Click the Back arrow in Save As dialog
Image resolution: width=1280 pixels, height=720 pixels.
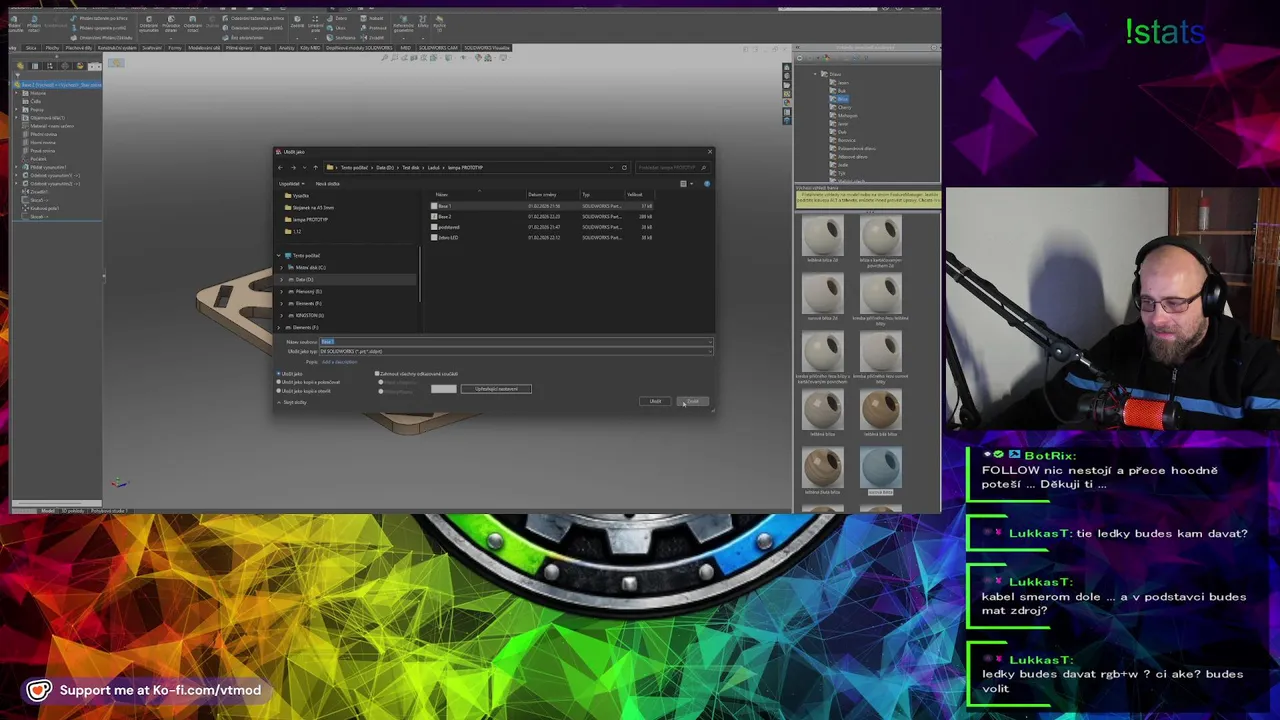coord(280,167)
